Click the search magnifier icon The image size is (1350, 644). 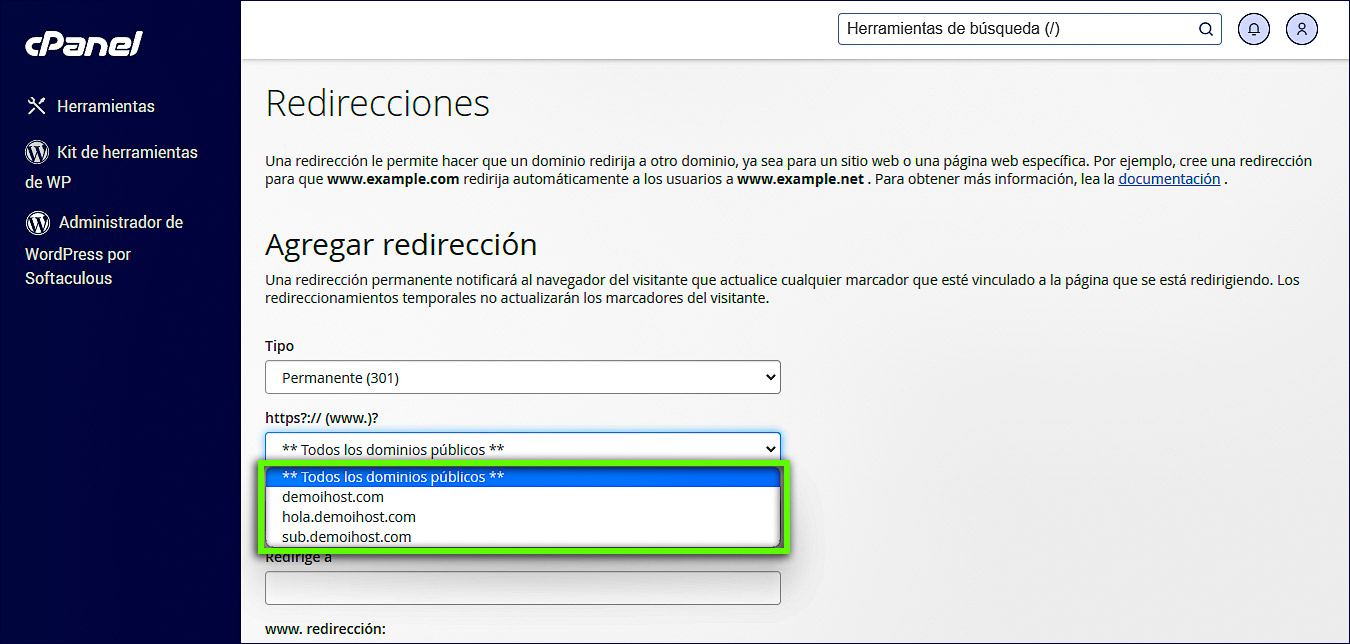[1205, 29]
